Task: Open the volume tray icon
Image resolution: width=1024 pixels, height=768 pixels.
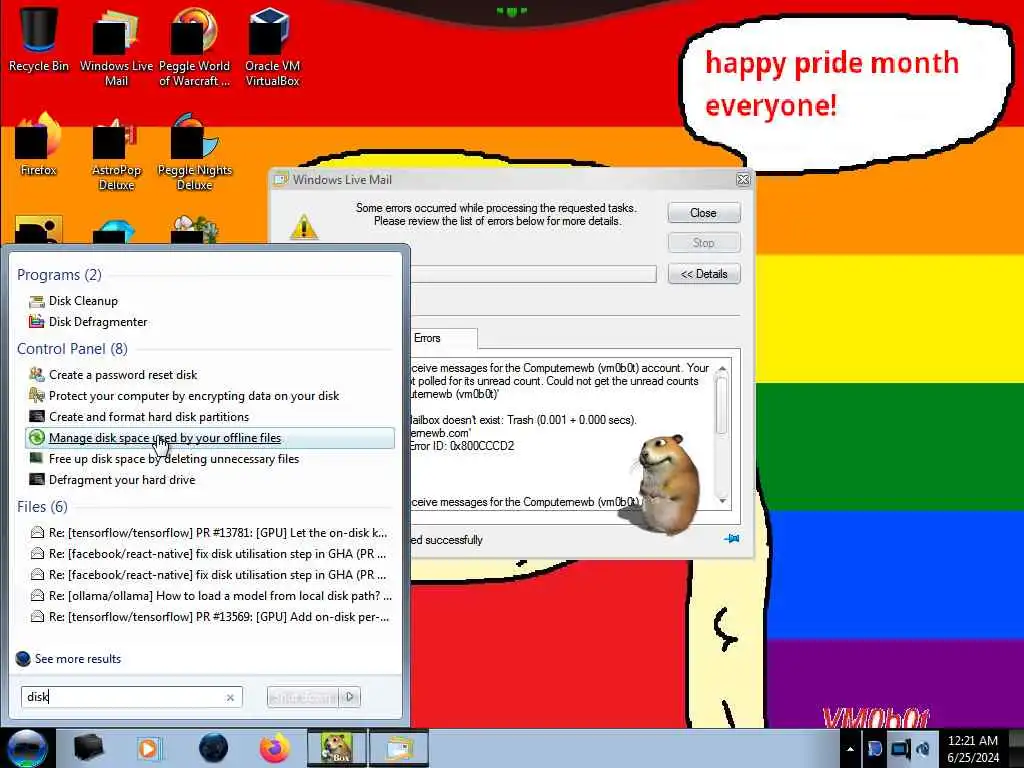Action: pyautogui.click(x=923, y=749)
